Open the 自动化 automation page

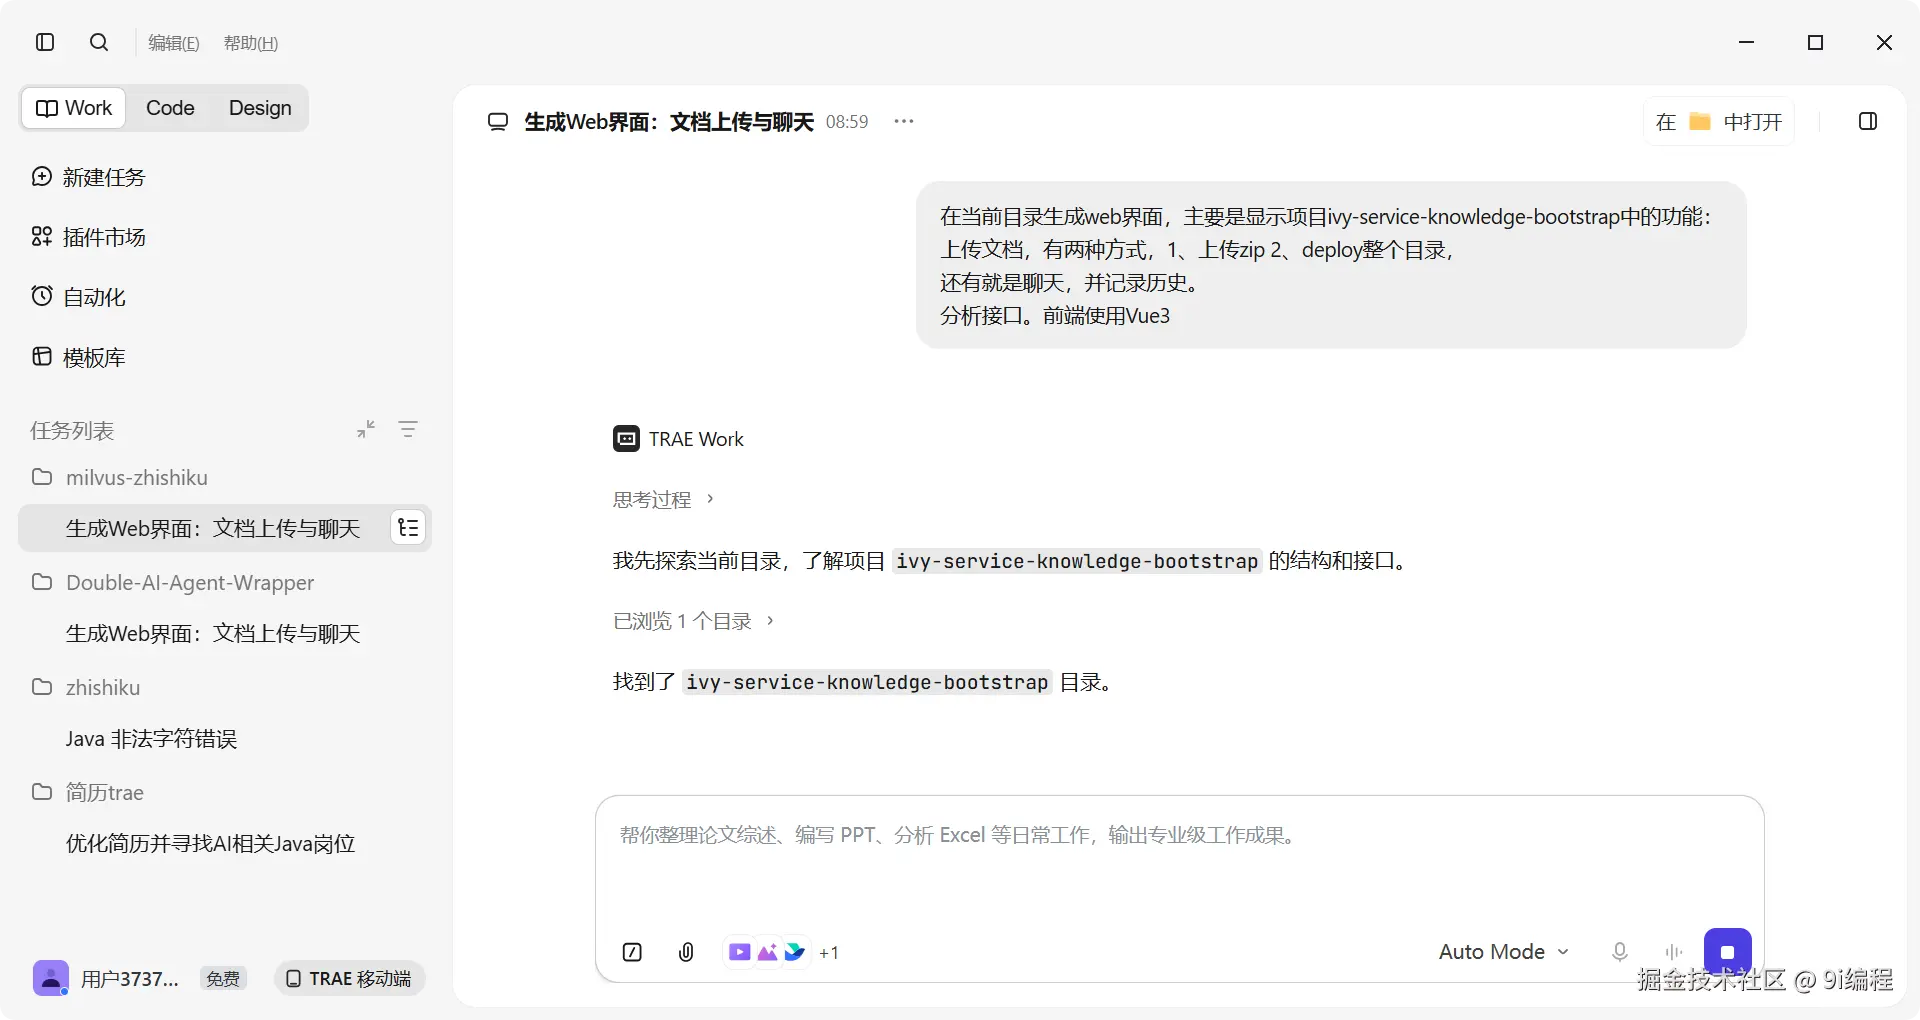point(79,297)
